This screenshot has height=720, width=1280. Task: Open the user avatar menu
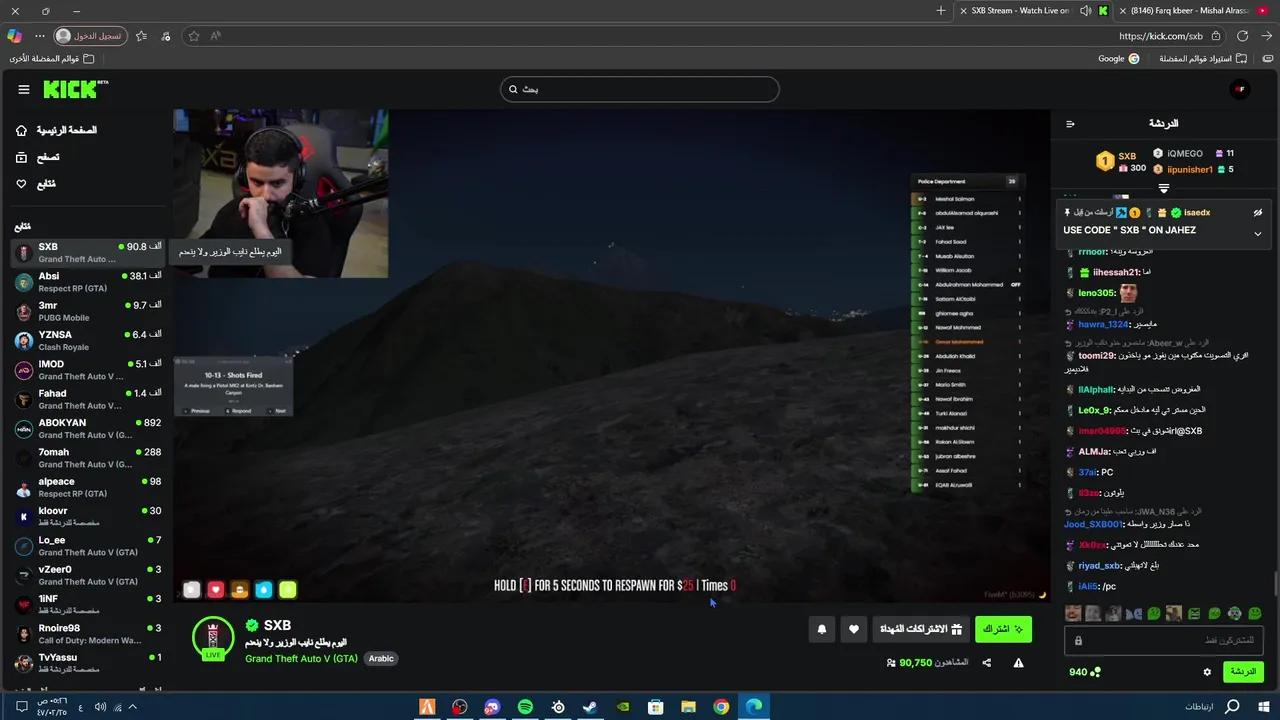click(1240, 89)
